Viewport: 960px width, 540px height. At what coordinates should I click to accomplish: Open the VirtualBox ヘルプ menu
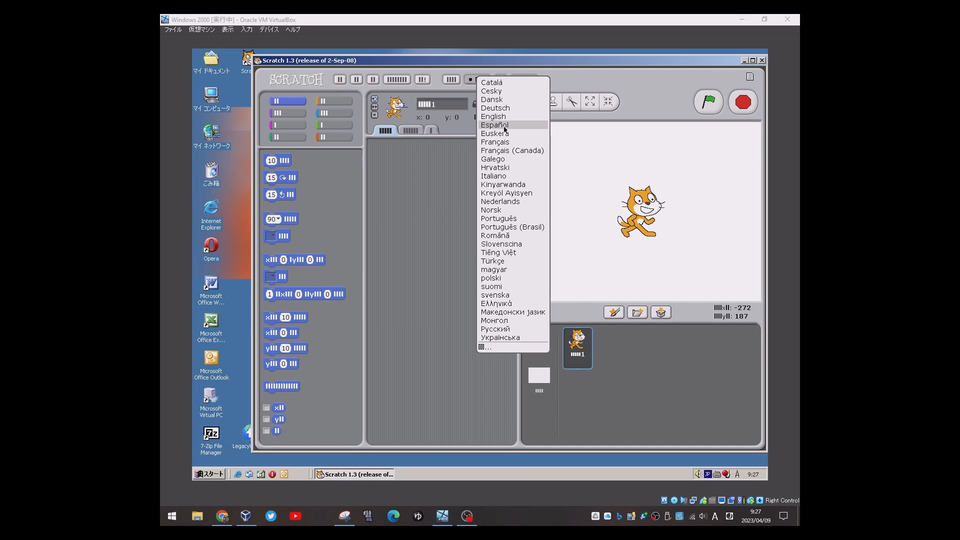click(293, 29)
